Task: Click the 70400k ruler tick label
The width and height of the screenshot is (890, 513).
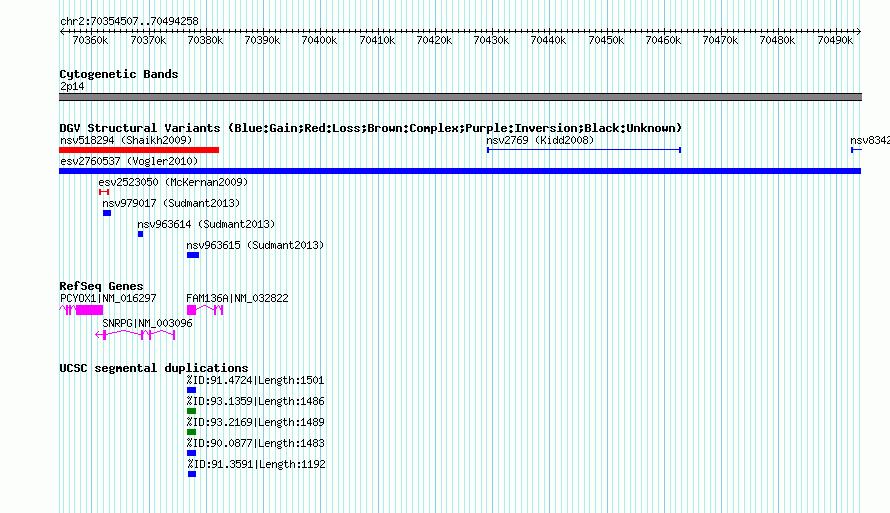Action: [x=319, y=40]
